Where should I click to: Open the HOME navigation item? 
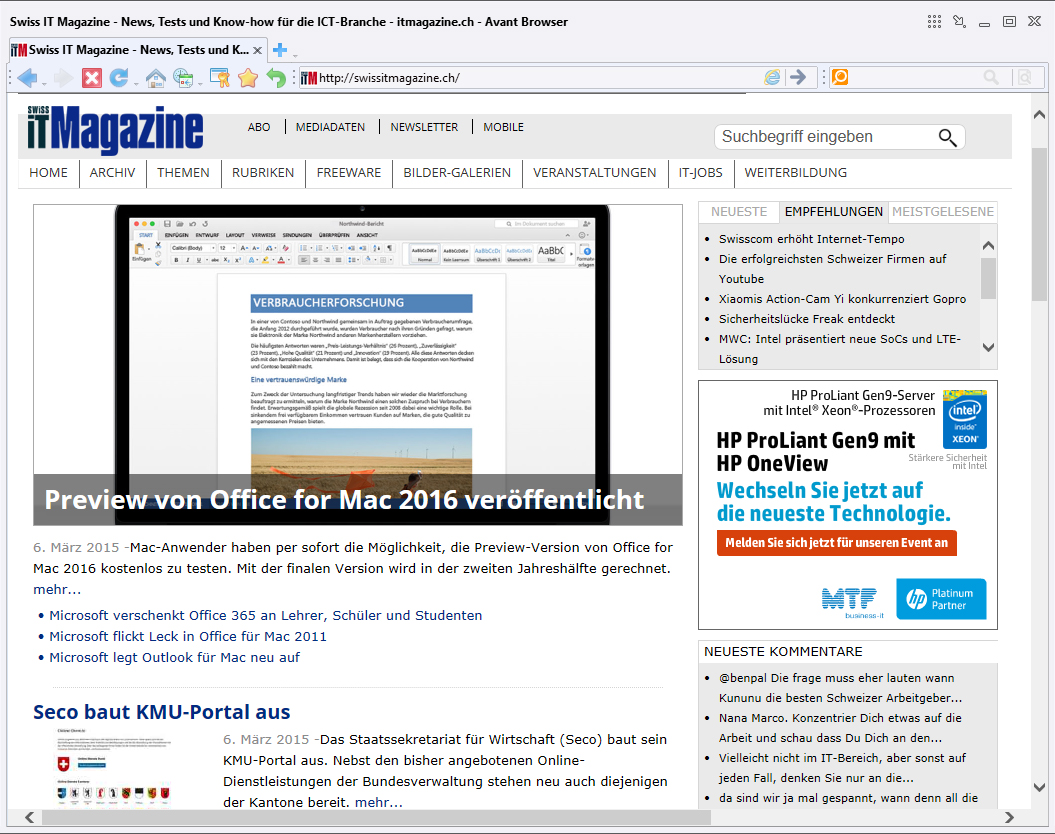[x=48, y=173]
